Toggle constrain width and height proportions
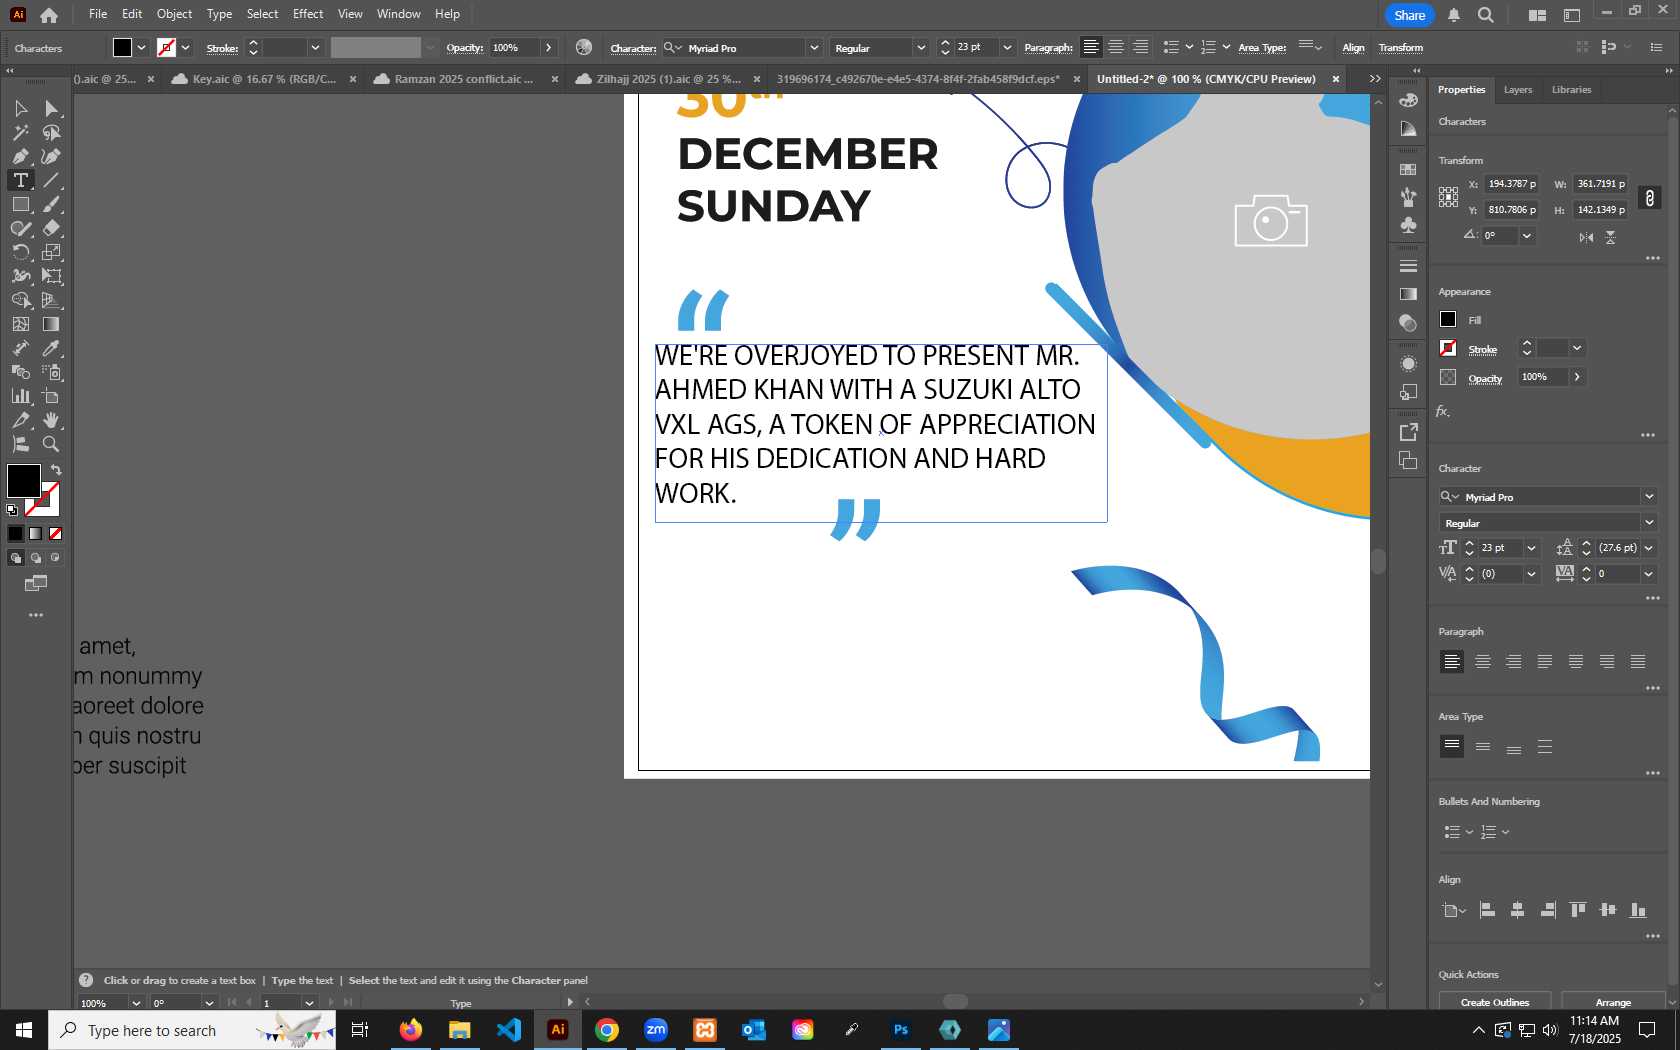The image size is (1680, 1050). (x=1650, y=197)
